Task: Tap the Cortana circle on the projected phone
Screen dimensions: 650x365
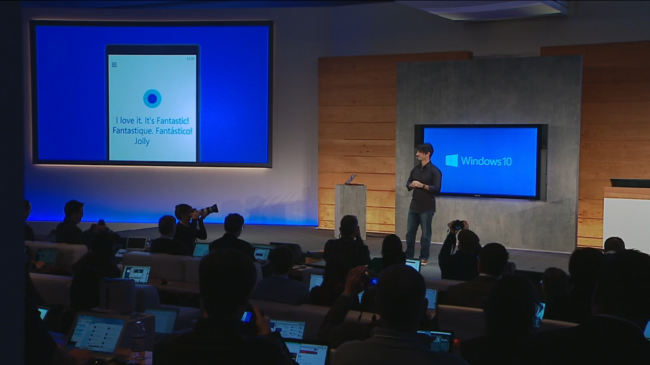Action: pyautogui.click(x=152, y=98)
